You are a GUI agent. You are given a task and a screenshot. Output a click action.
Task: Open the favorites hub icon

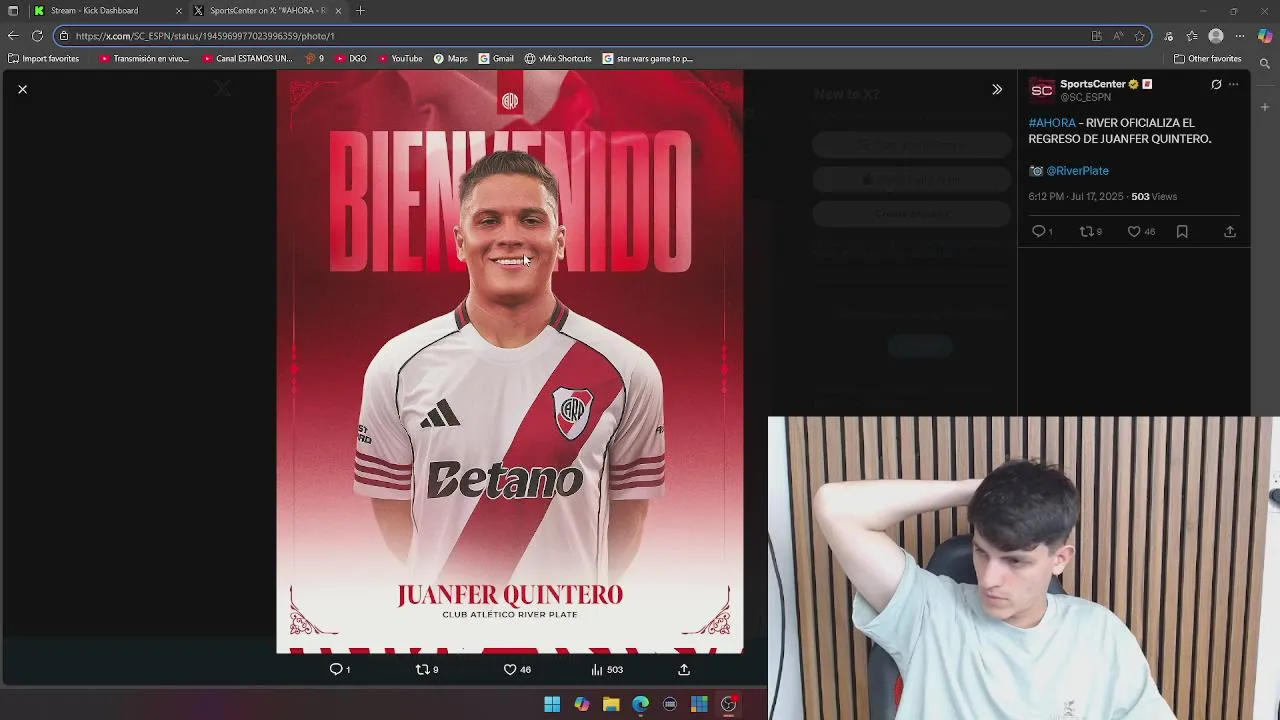pyautogui.click(x=1192, y=36)
